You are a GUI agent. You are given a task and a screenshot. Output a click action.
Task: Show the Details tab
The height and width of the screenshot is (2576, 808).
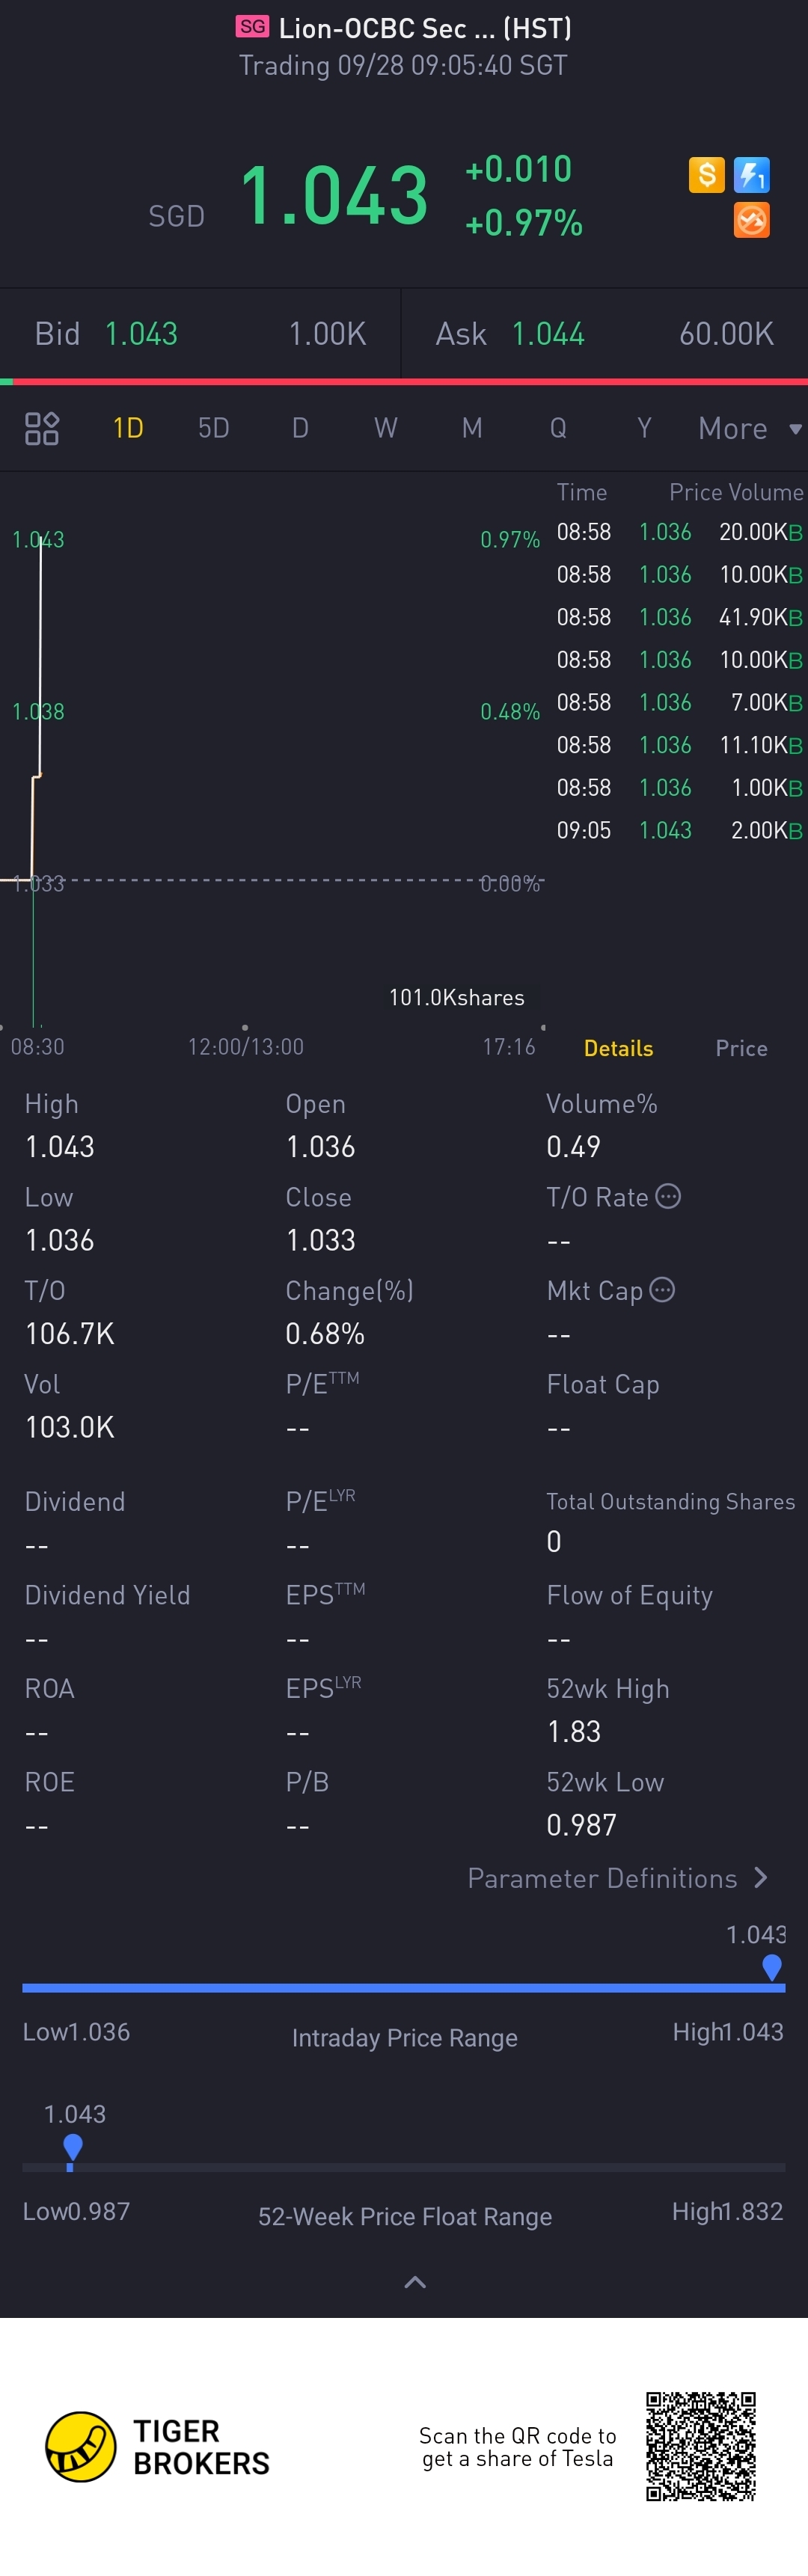618,1048
